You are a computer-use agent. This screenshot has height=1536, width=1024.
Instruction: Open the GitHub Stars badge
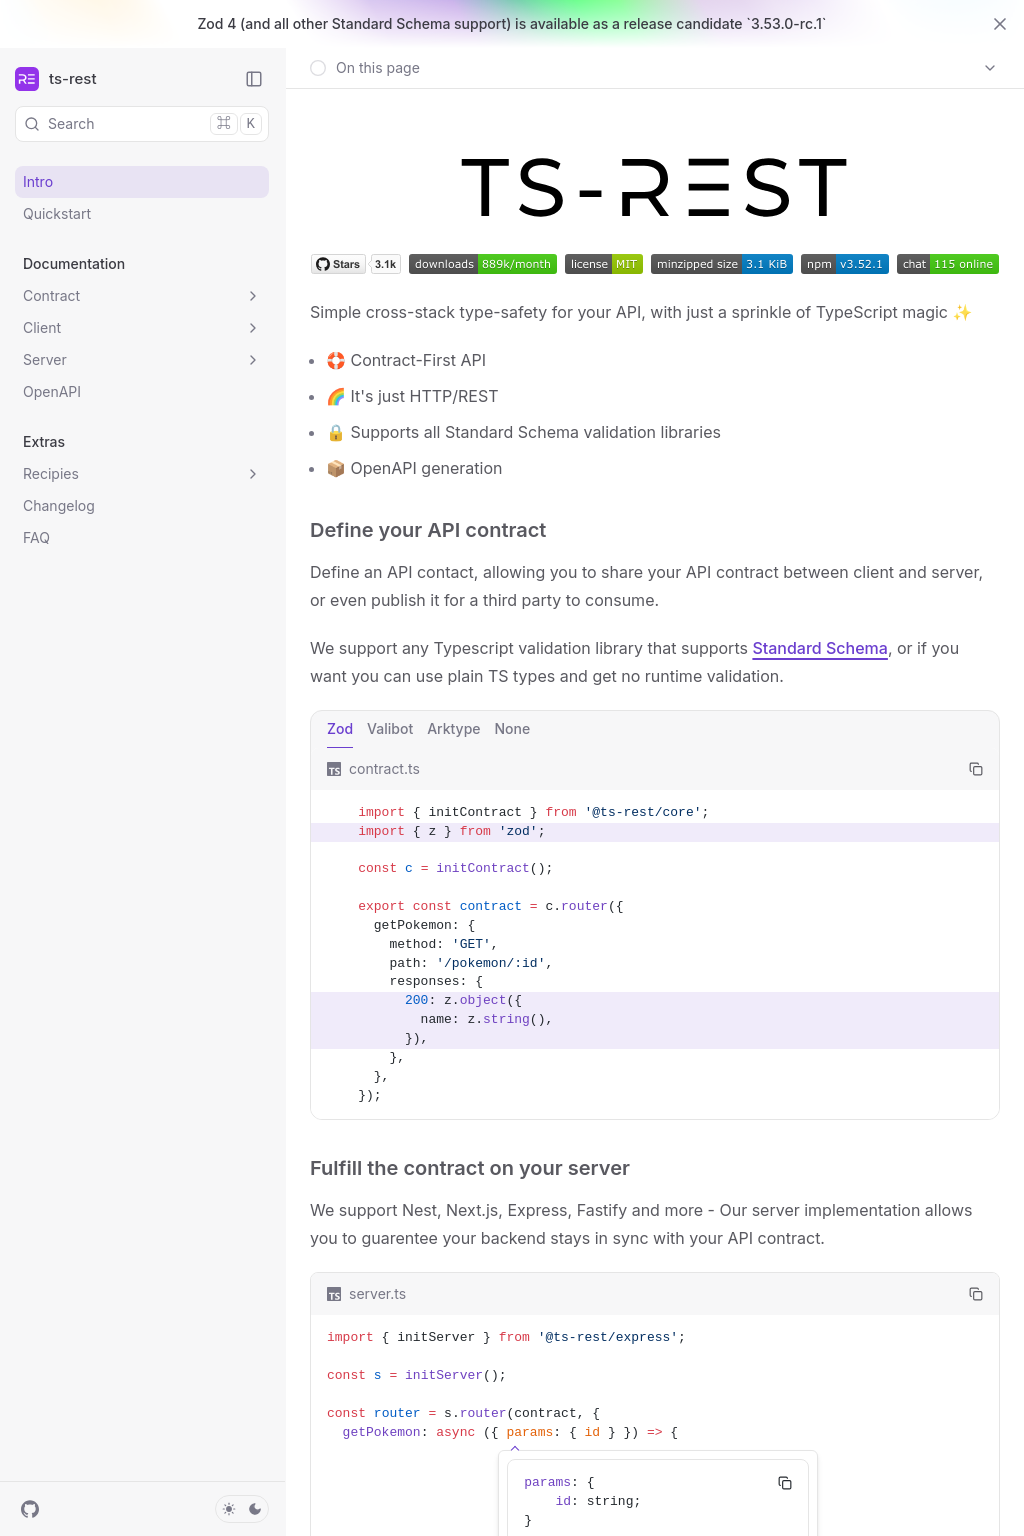(x=338, y=264)
